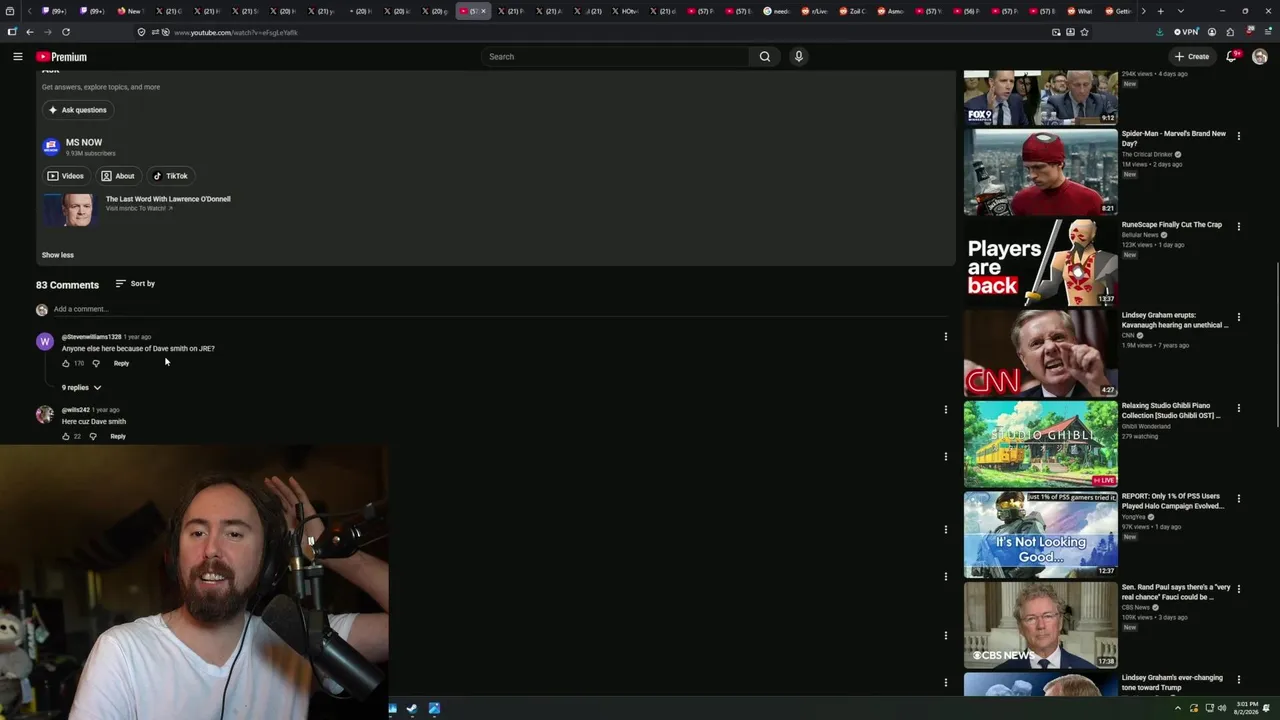Click the search magnifier button
The image size is (1280, 720).
pos(765,57)
